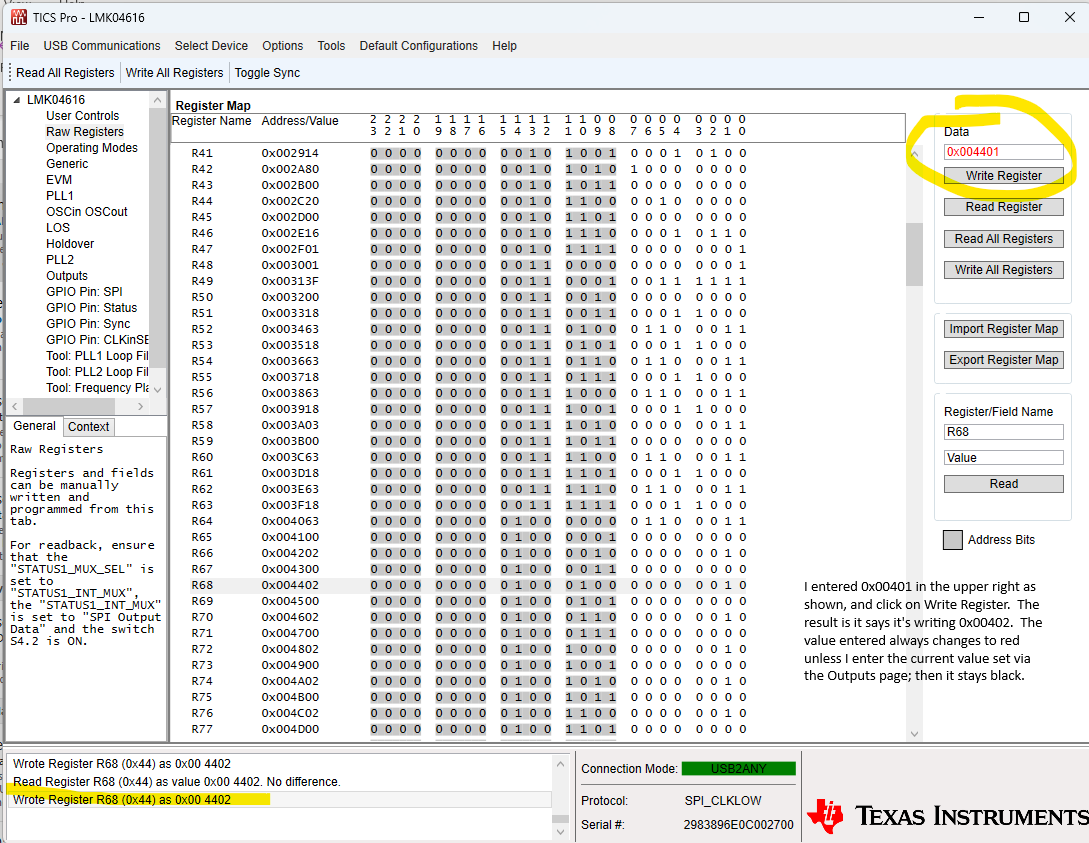Open the Default Configurations menu
The image size is (1089, 843).
pos(418,46)
